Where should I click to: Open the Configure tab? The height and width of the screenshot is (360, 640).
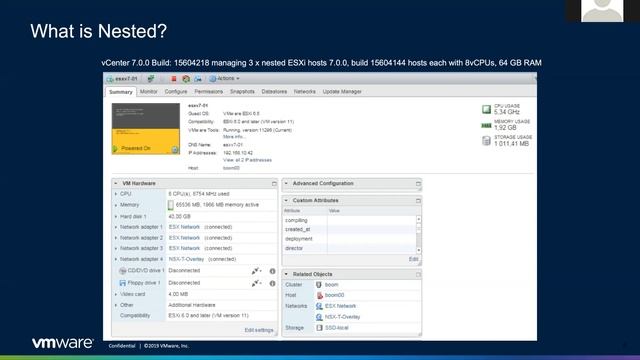pyautogui.click(x=176, y=92)
